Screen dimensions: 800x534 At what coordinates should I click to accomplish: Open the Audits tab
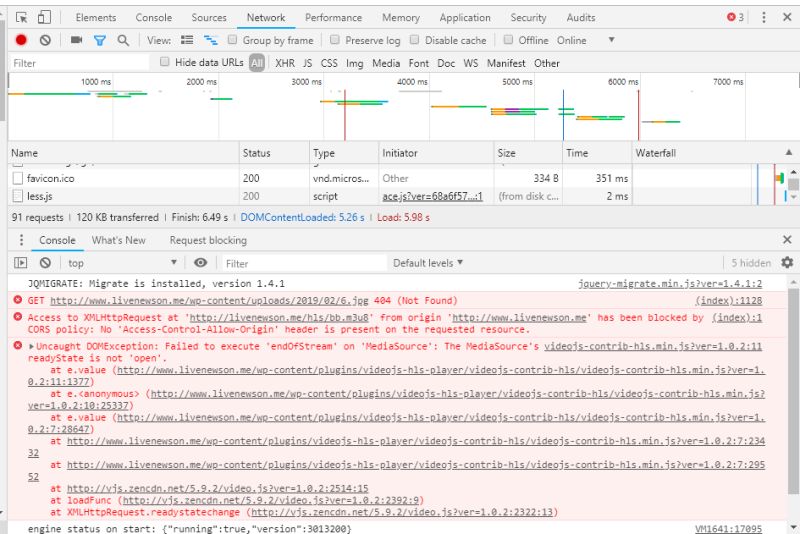[x=581, y=17]
